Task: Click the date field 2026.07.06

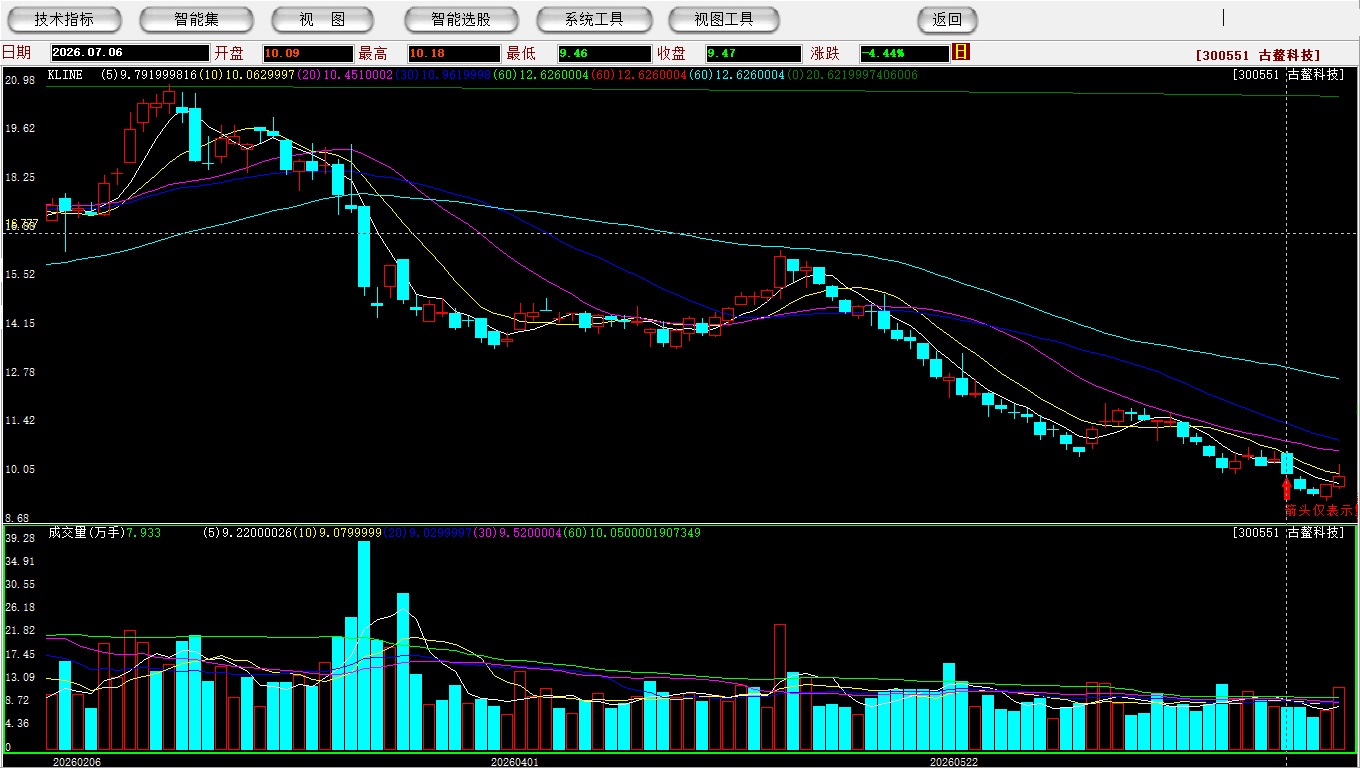Action: click(x=130, y=53)
